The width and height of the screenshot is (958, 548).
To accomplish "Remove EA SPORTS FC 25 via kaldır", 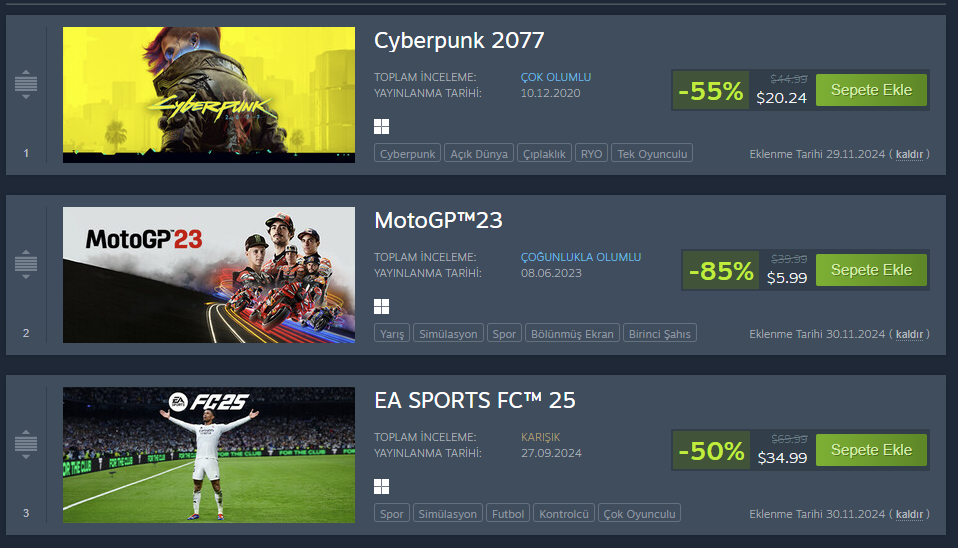I will point(909,514).
